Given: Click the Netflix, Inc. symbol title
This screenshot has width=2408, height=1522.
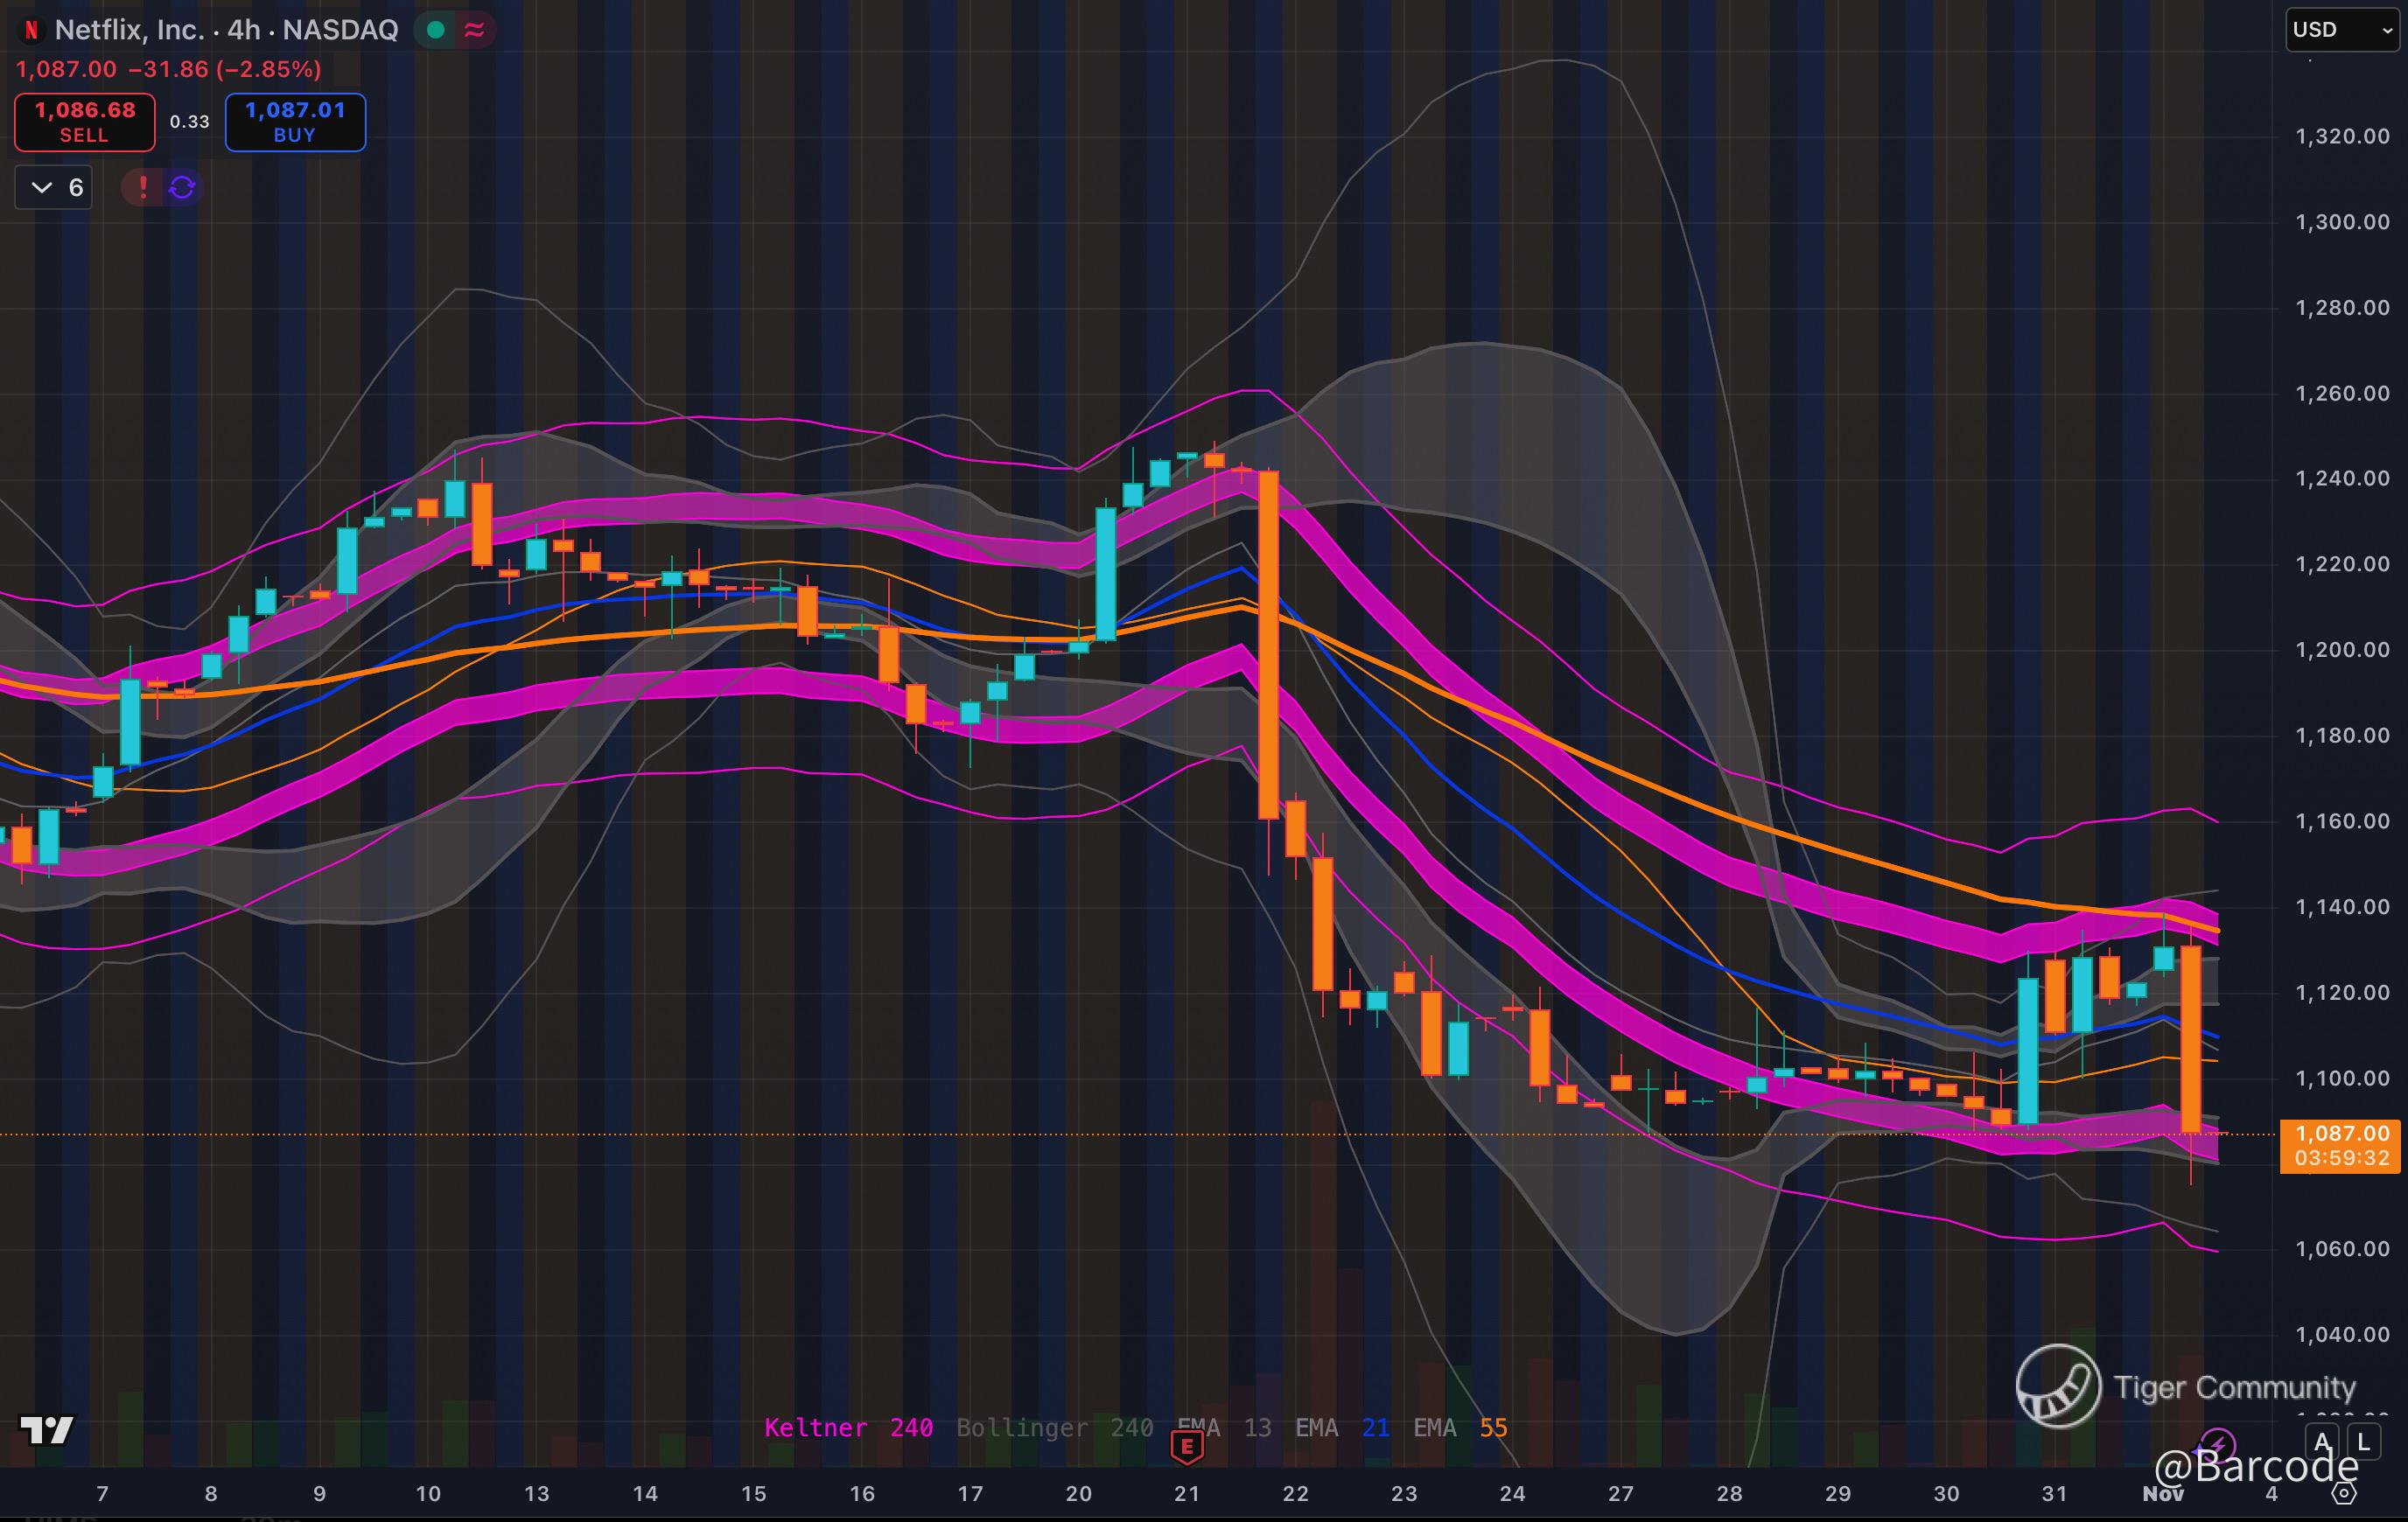Looking at the screenshot, I should click(x=128, y=30).
